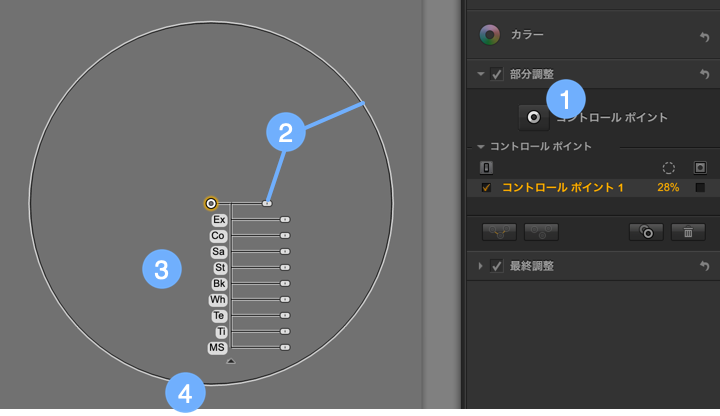Click the Te slider handle
The image size is (720, 416).
(285, 315)
